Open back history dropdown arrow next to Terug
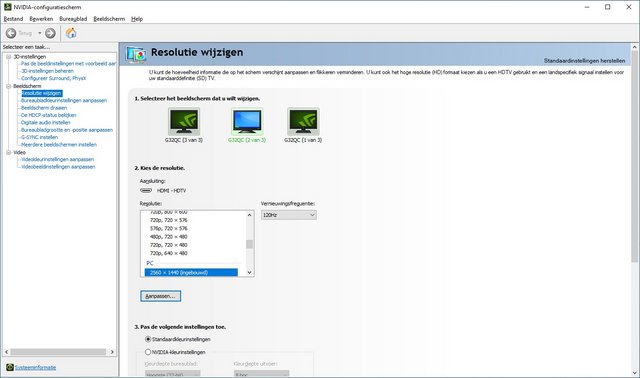The width and height of the screenshot is (640, 378). tap(40, 33)
